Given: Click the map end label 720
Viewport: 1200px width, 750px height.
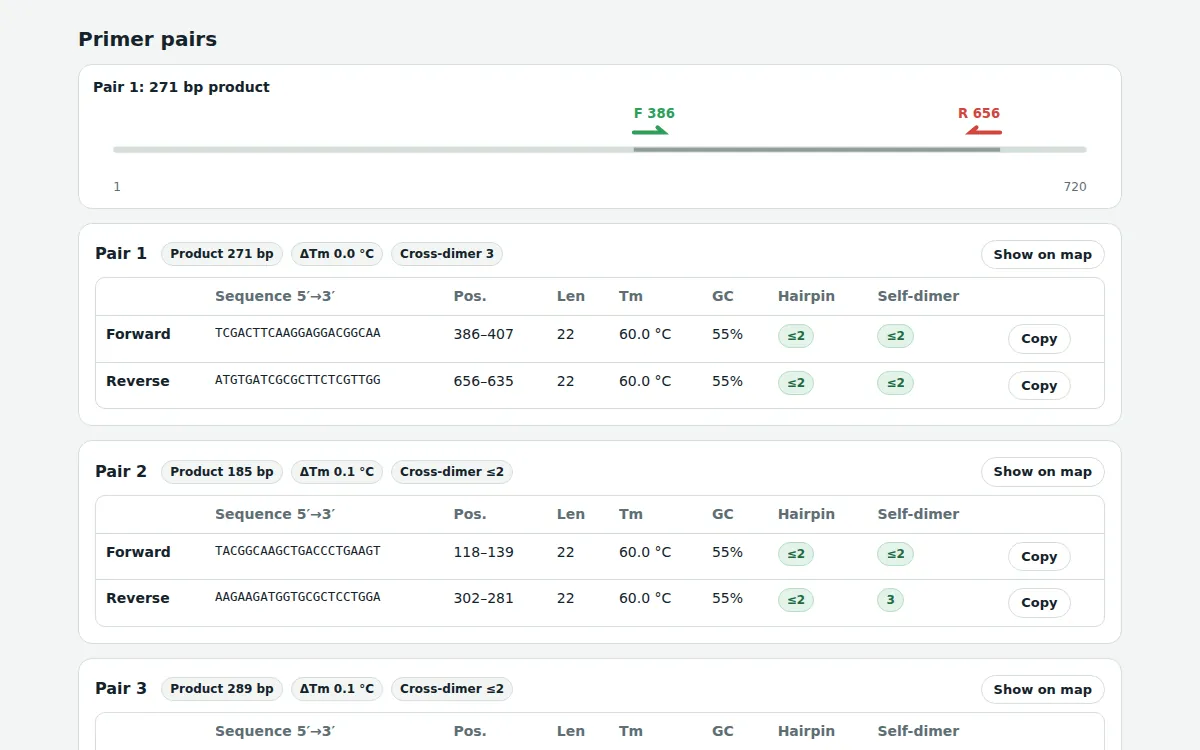Looking at the screenshot, I should coord(1075,187).
